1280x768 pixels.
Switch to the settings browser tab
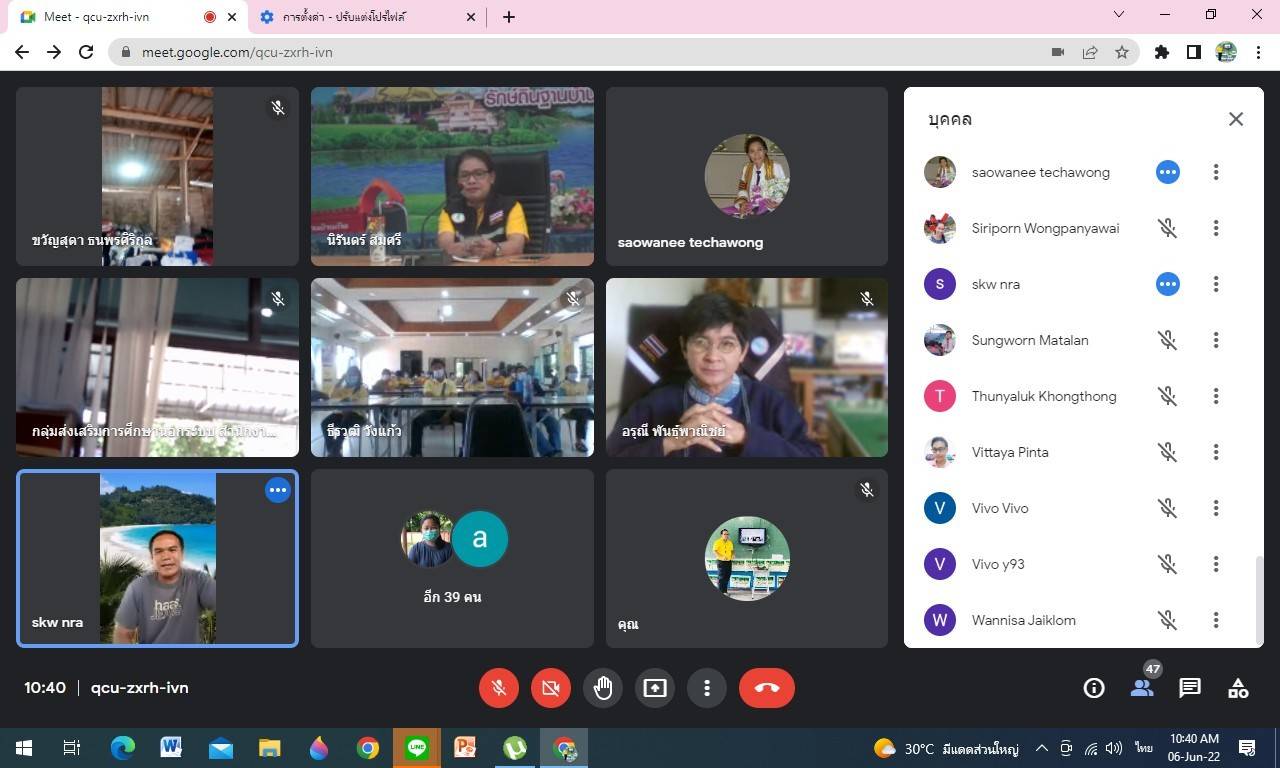[x=345, y=17]
